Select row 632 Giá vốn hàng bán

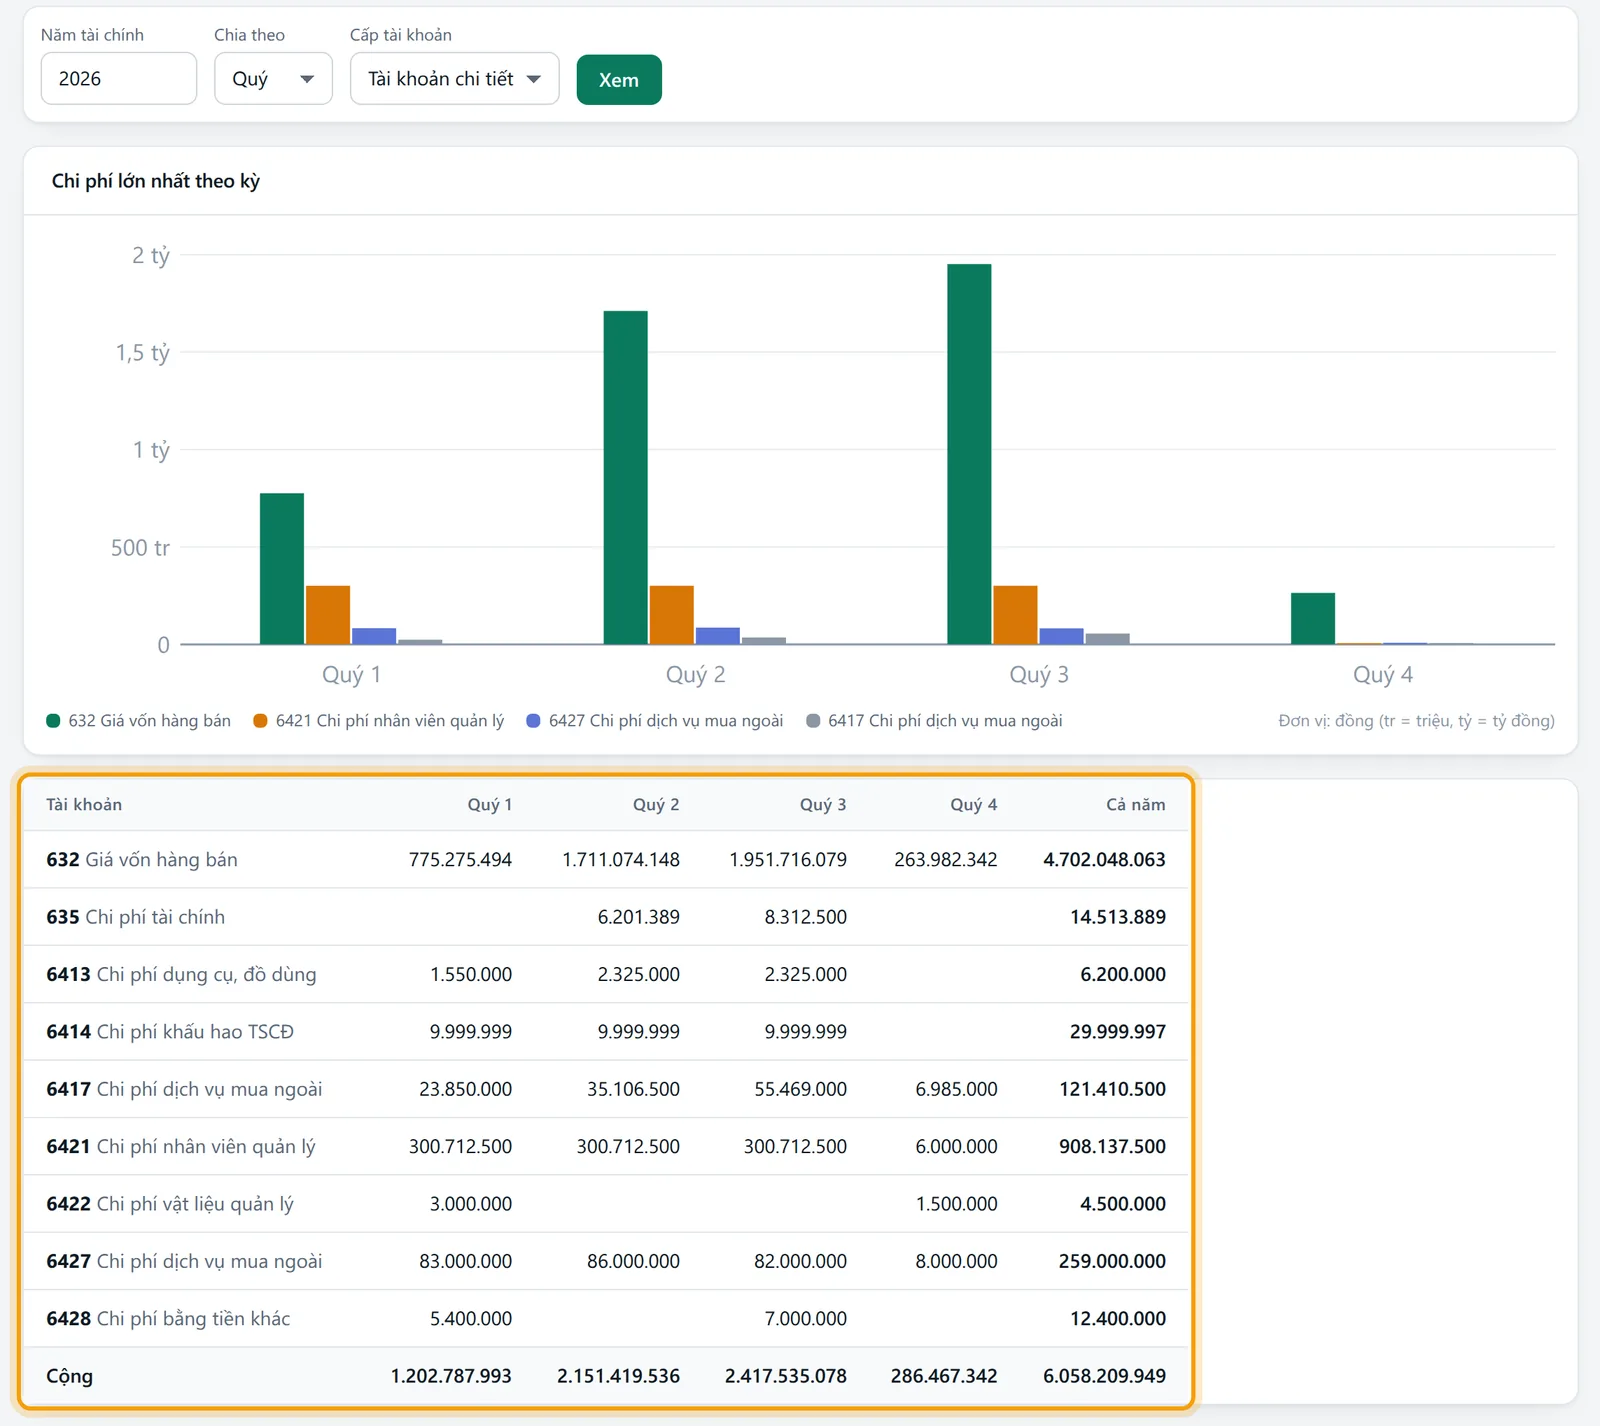606,860
